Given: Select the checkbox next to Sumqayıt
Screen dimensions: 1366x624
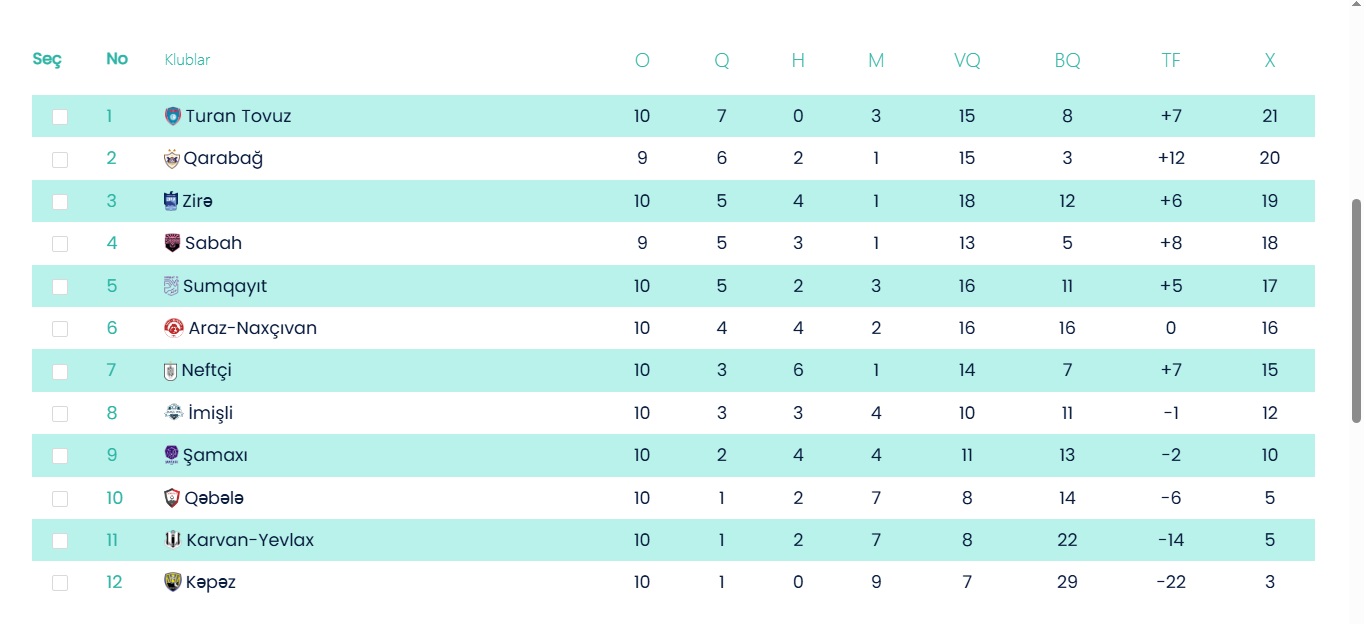Looking at the screenshot, I should point(60,287).
